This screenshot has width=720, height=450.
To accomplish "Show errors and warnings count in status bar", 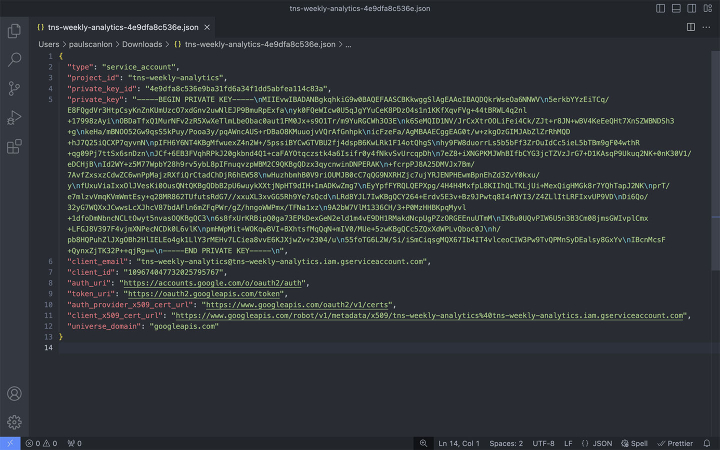I will tap(41, 443).
